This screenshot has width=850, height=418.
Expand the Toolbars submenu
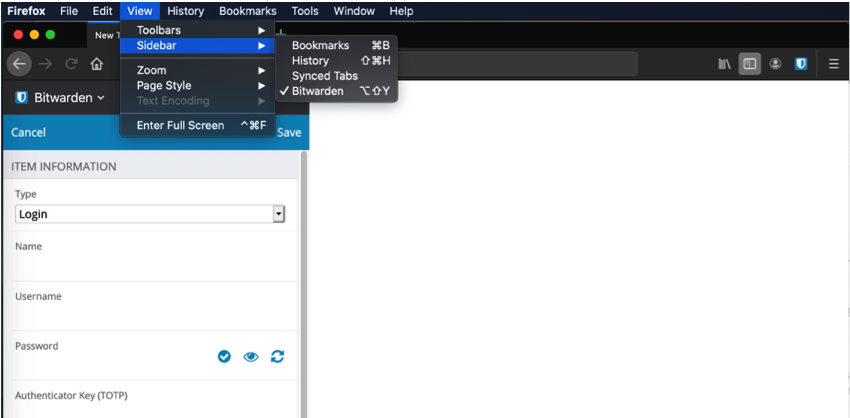pos(197,30)
